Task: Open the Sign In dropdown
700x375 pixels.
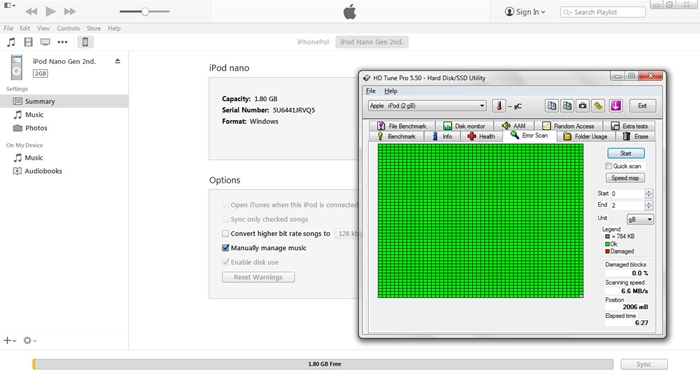Action: pos(525,12)
